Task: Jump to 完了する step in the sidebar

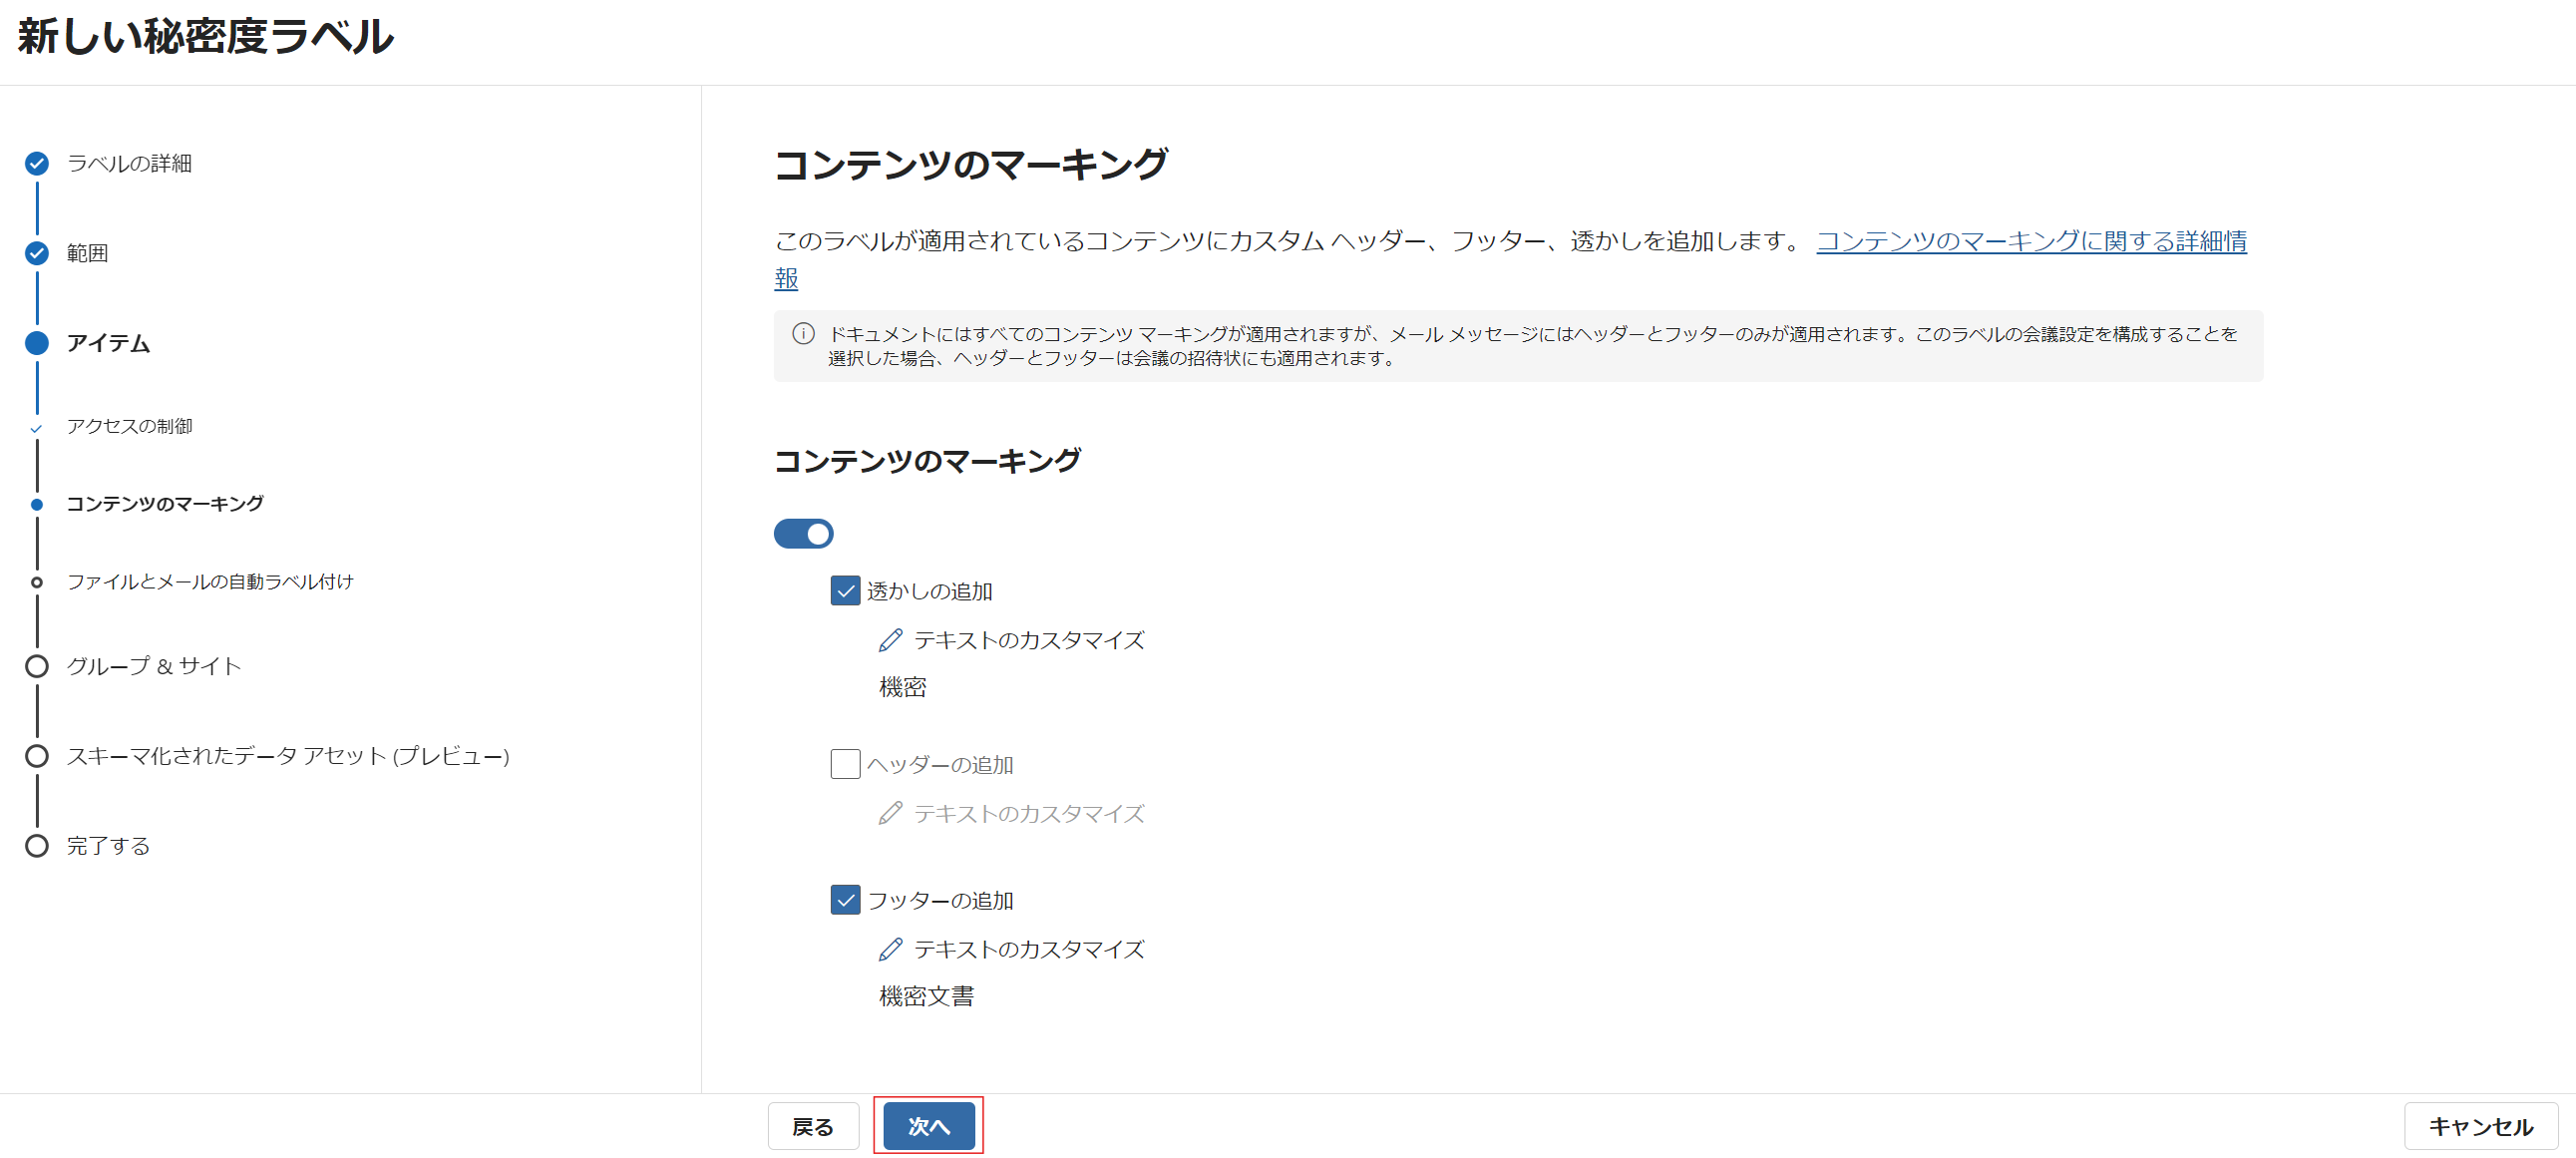Action: pyautogui.click(x=108, y=846)
